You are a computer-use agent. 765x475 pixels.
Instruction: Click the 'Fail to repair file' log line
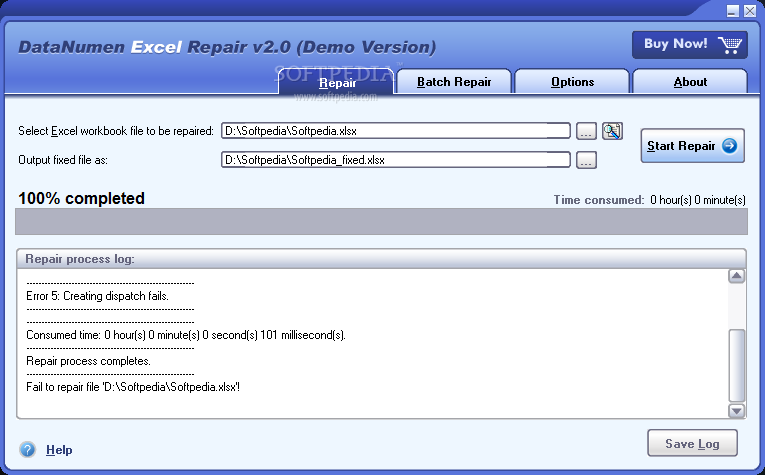click(x=133, y=387)
